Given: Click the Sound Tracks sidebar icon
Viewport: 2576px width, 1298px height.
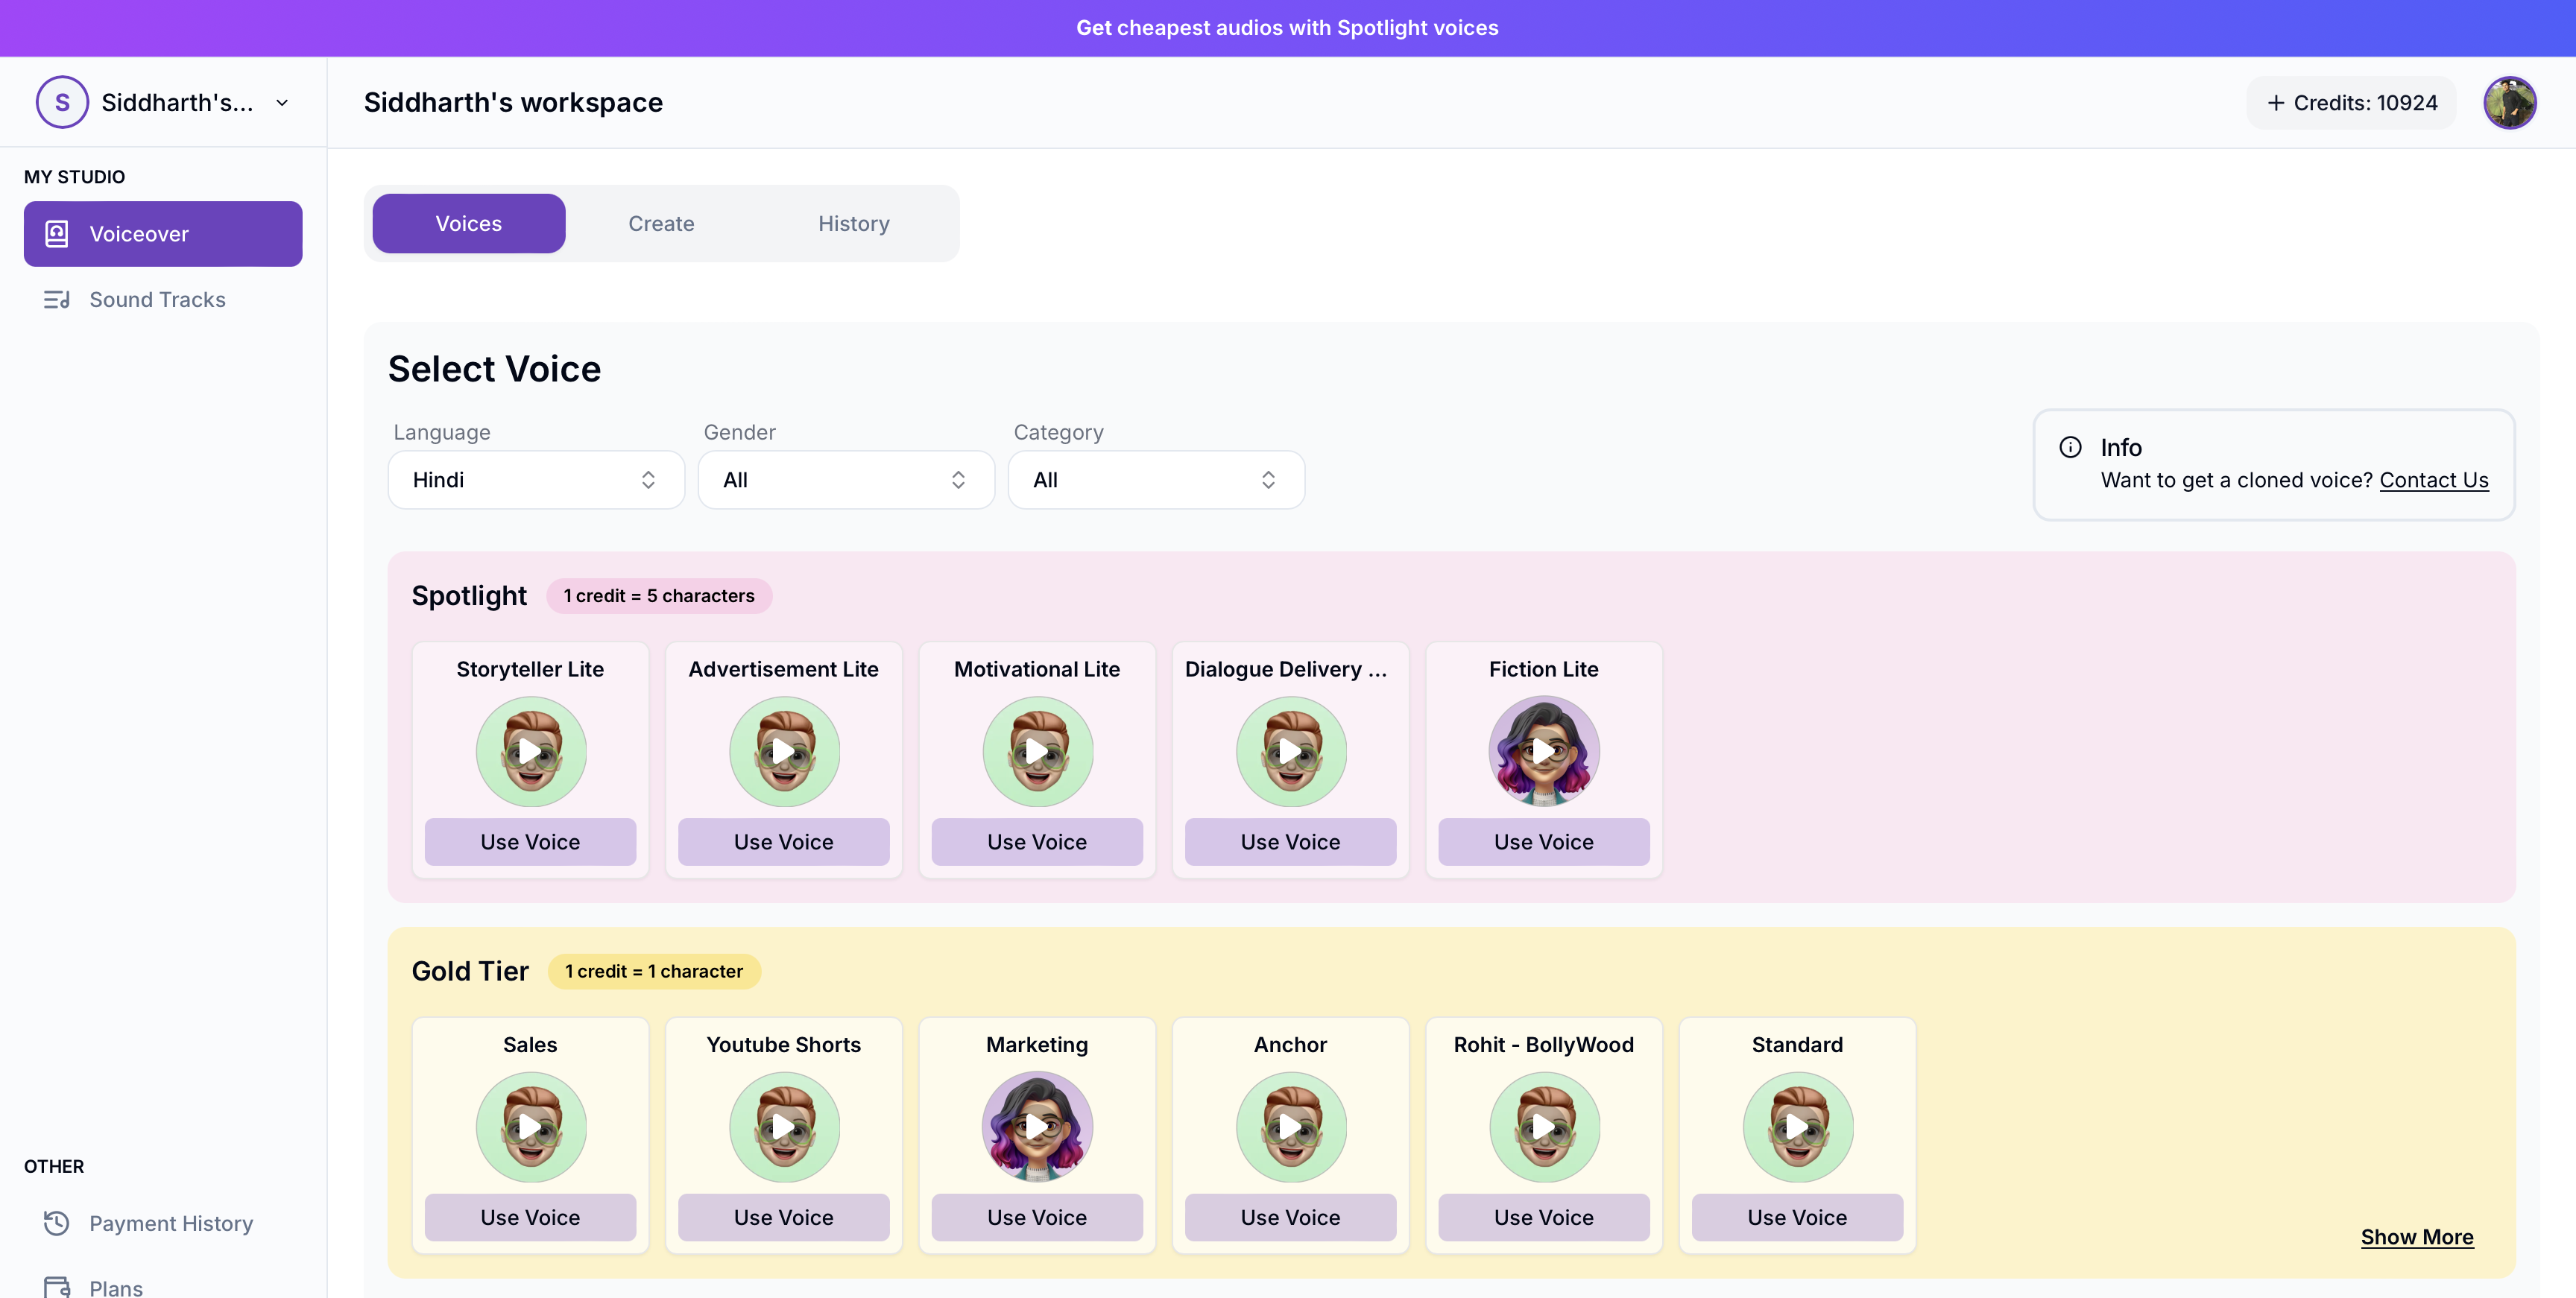Looking at the screenshot, I should tap(56, 300).
